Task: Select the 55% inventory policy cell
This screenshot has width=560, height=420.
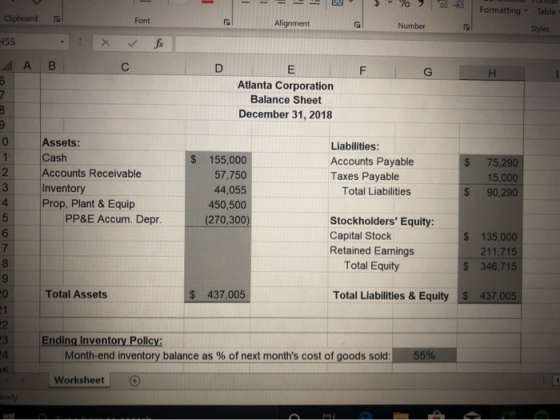Action: [424, 355]
